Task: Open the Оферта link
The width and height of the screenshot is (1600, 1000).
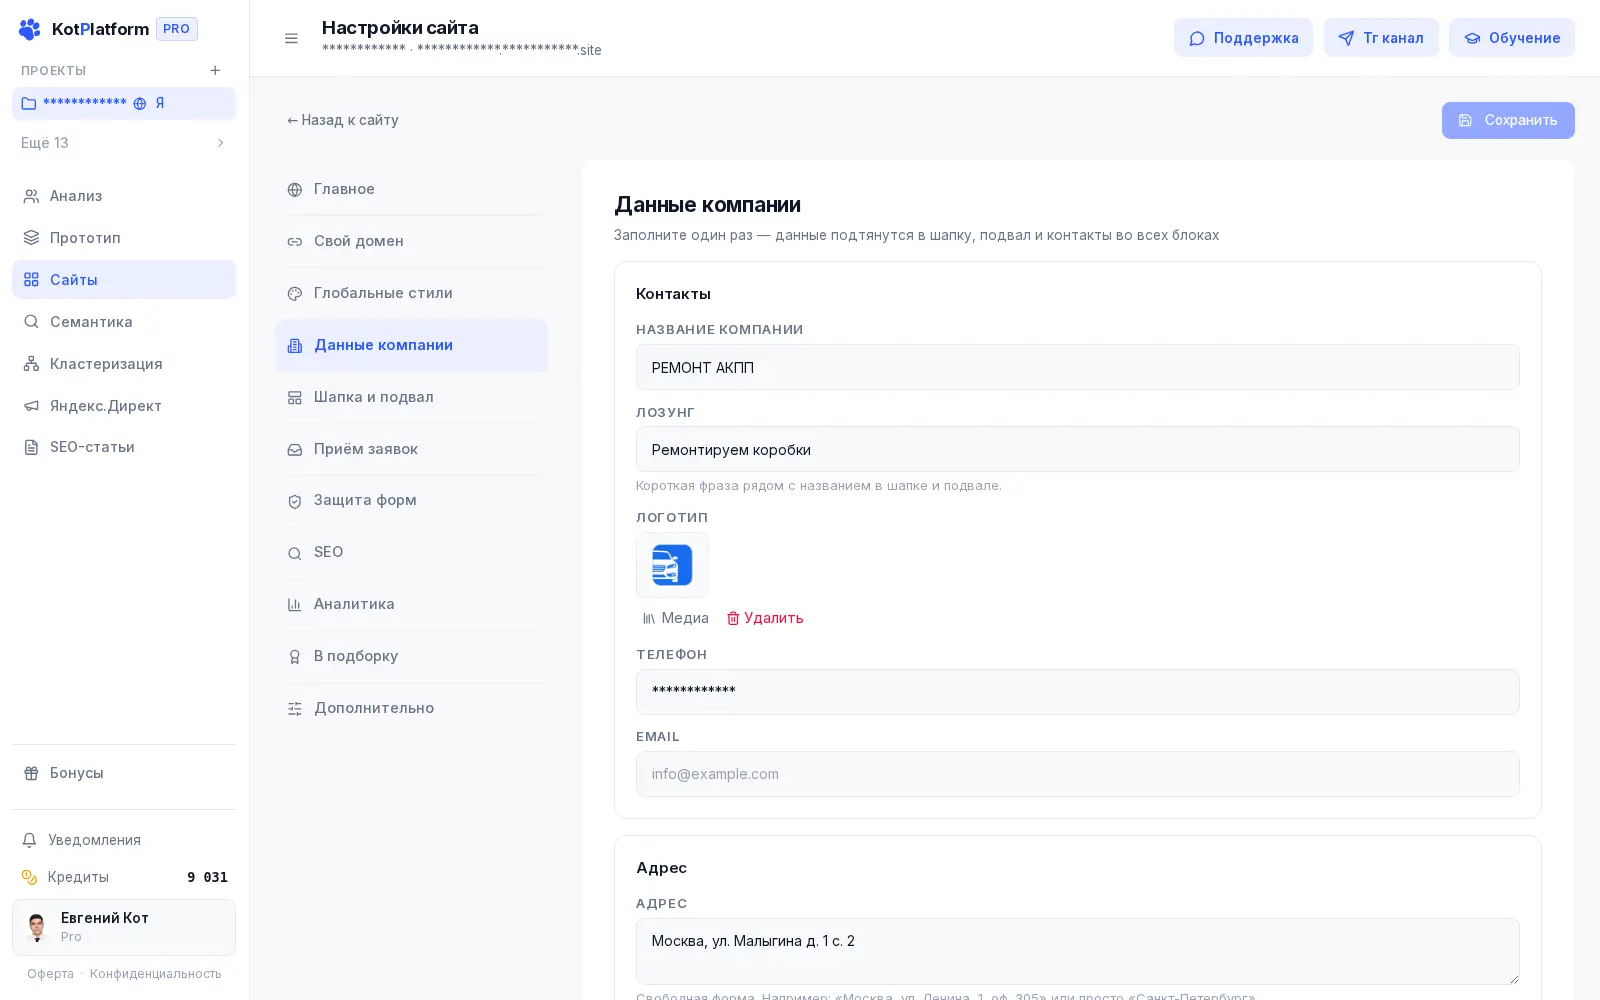Action: [50, 974]
